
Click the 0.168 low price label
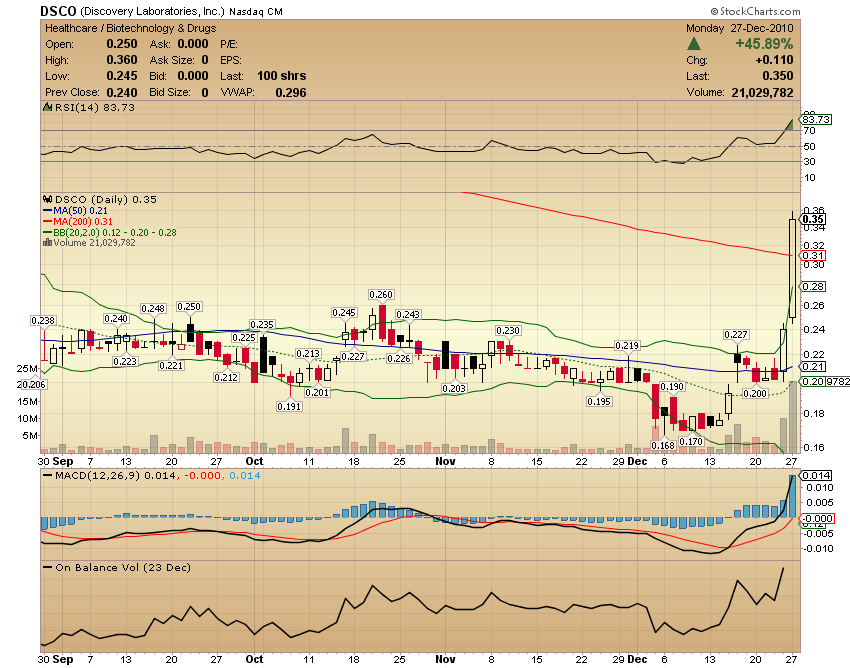663,445
